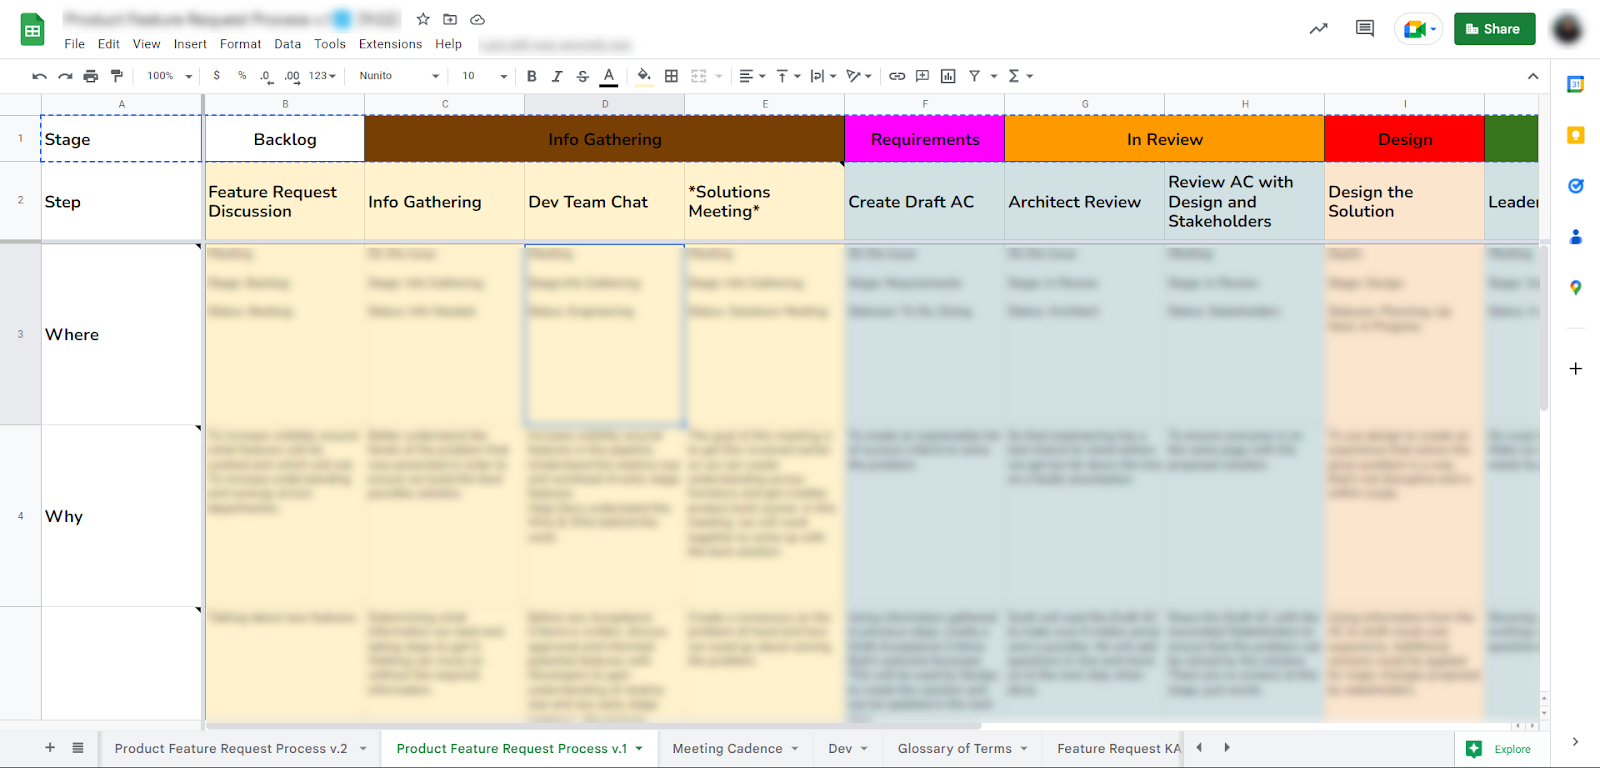Open the Insert menu
This screenshot has width=1600, height=768.
point(190,44)
